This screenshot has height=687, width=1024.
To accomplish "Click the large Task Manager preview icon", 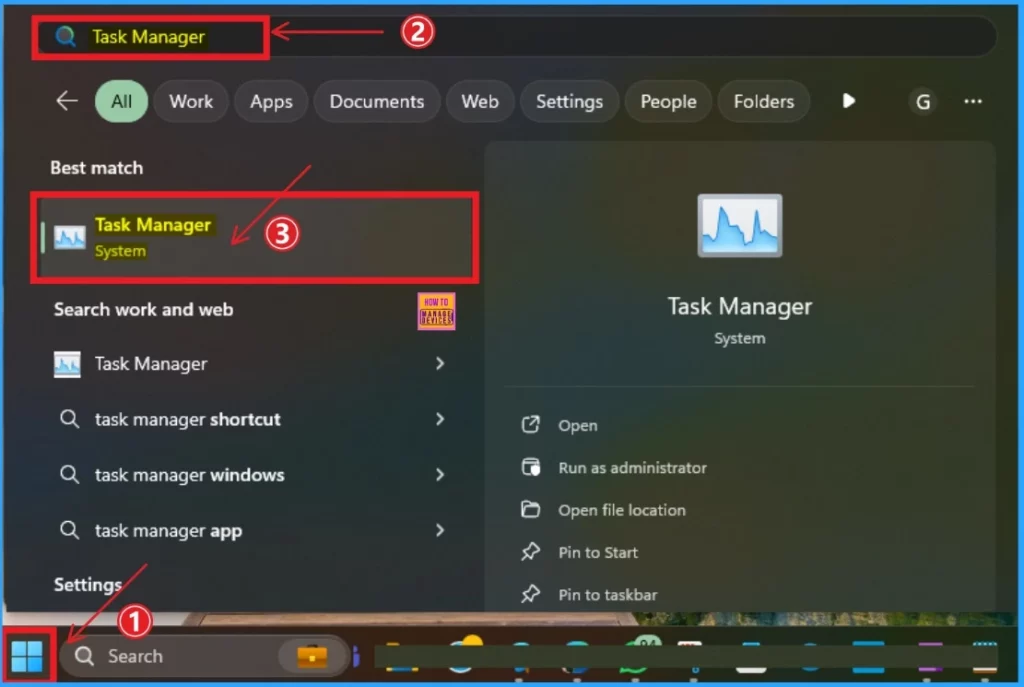I will (x=739, y=225).
